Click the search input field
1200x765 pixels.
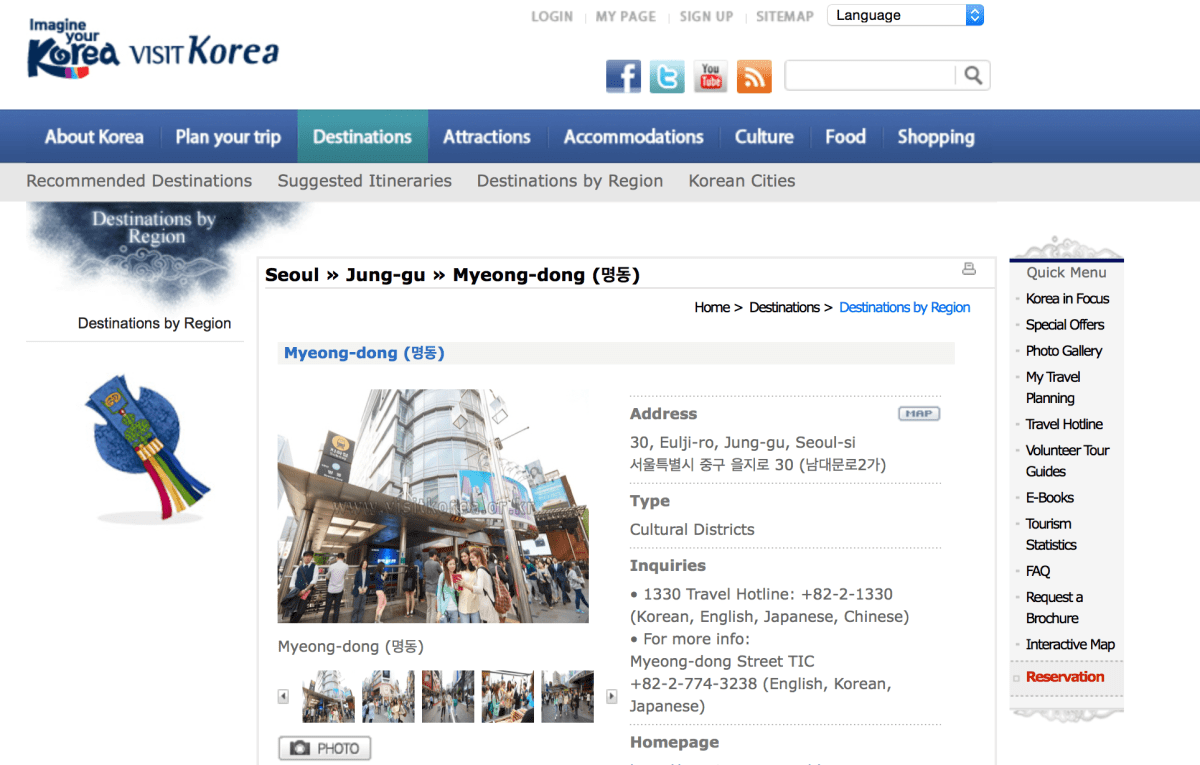pyautogui.click(x=870, y=75)
